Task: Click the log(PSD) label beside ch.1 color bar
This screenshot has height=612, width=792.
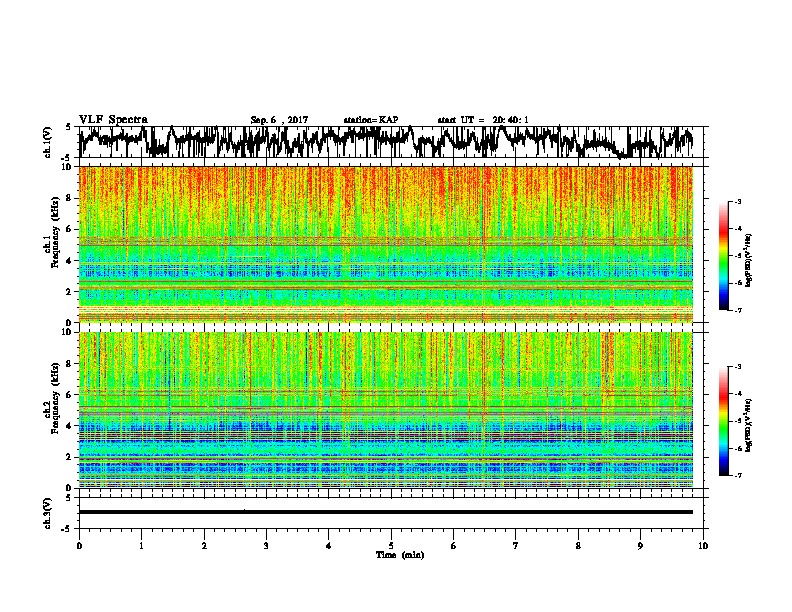Action: pyautogui.click(x=749, y=260)
